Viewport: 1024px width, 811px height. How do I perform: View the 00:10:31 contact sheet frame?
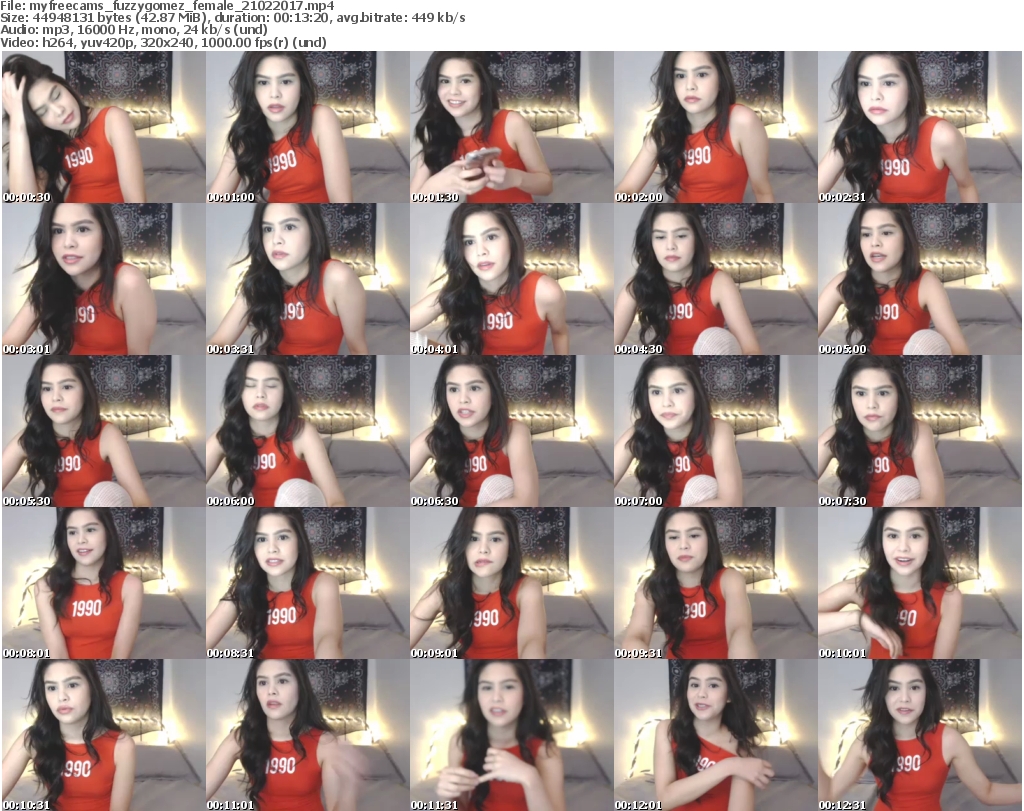pos(104,735)
